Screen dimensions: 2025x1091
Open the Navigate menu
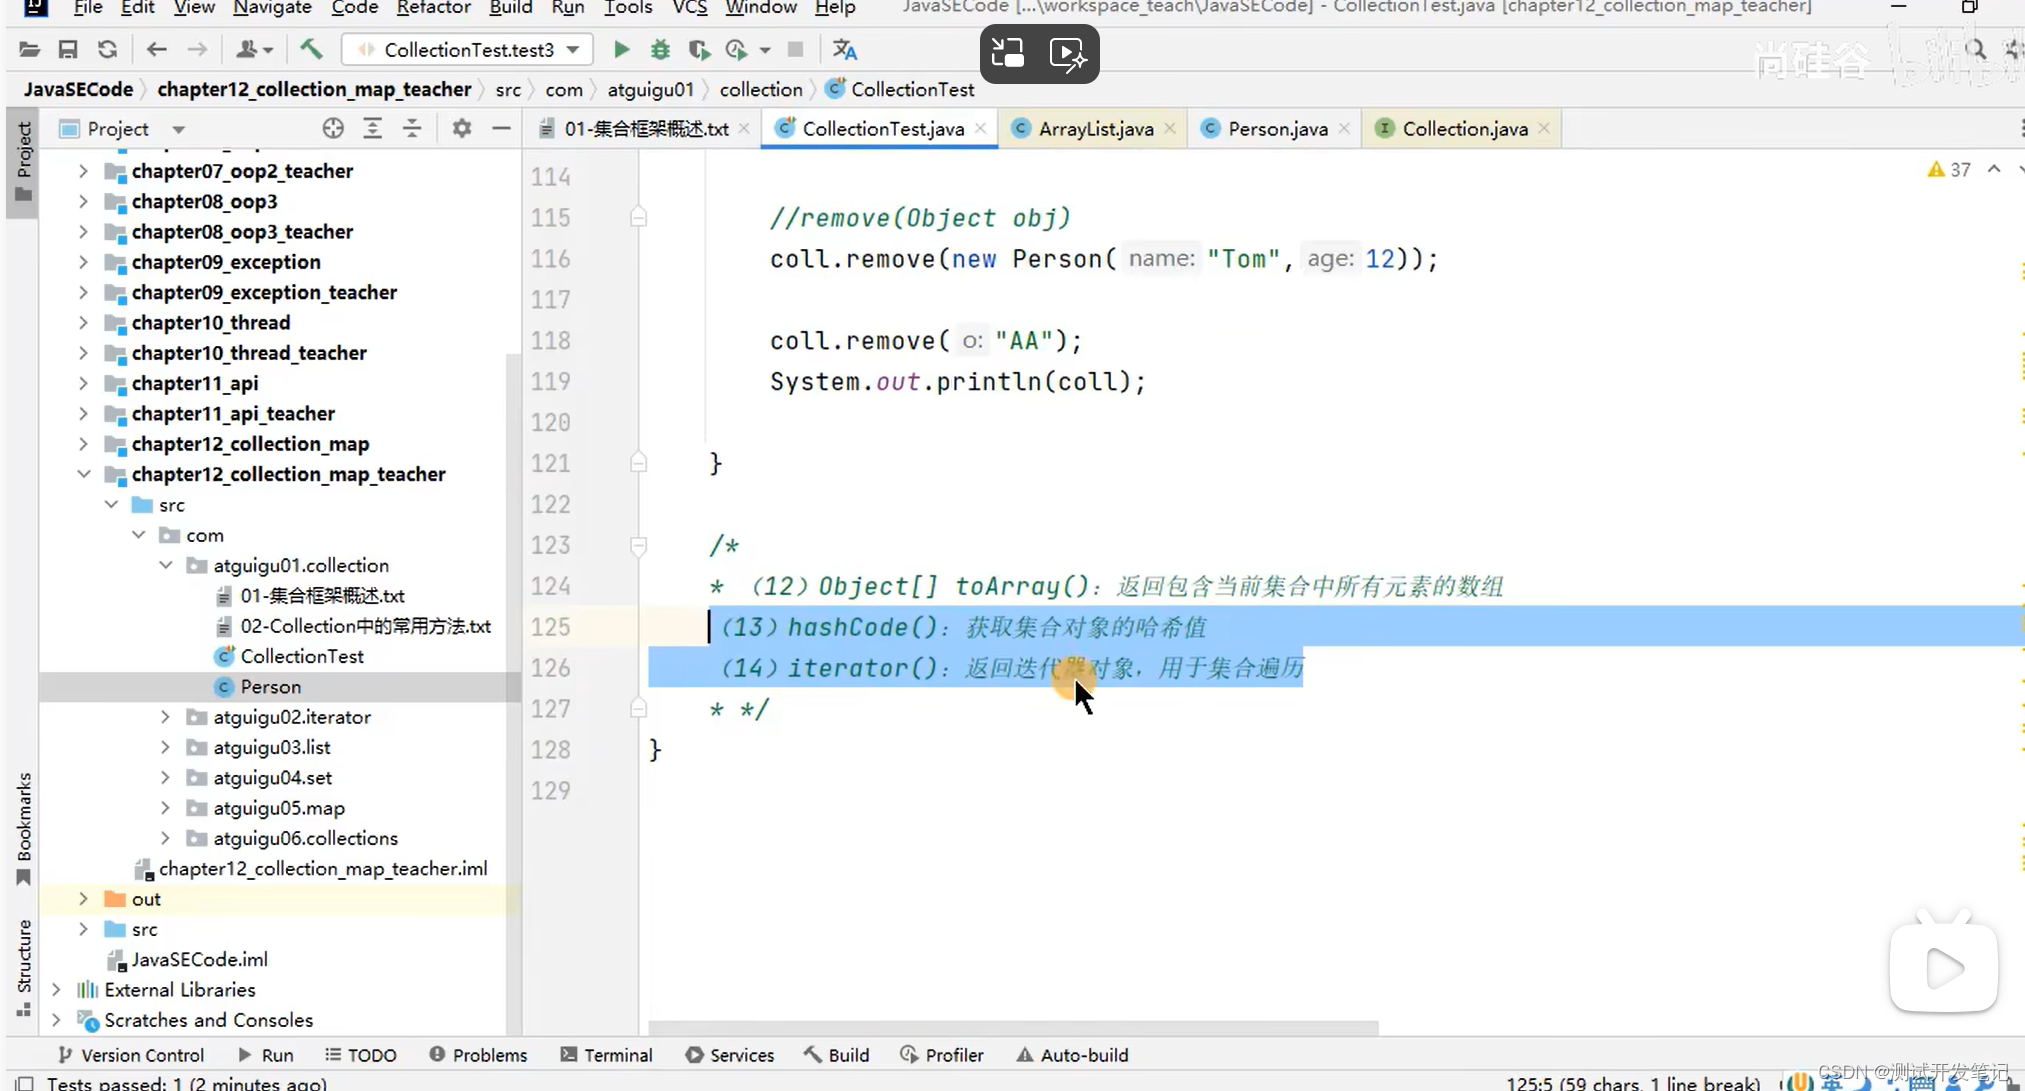click(272, 8)
